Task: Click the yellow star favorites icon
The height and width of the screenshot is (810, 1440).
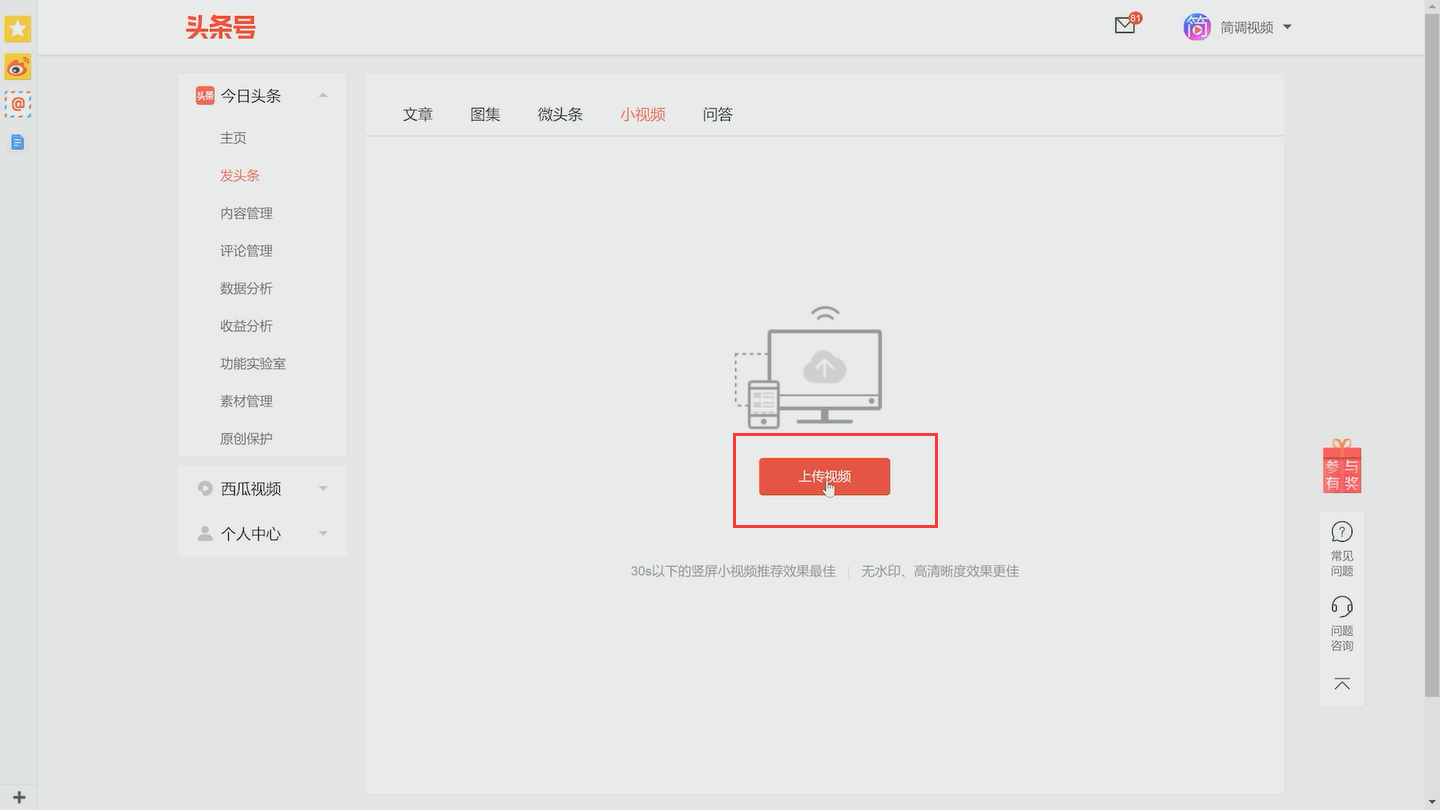Action: [18, 29]
